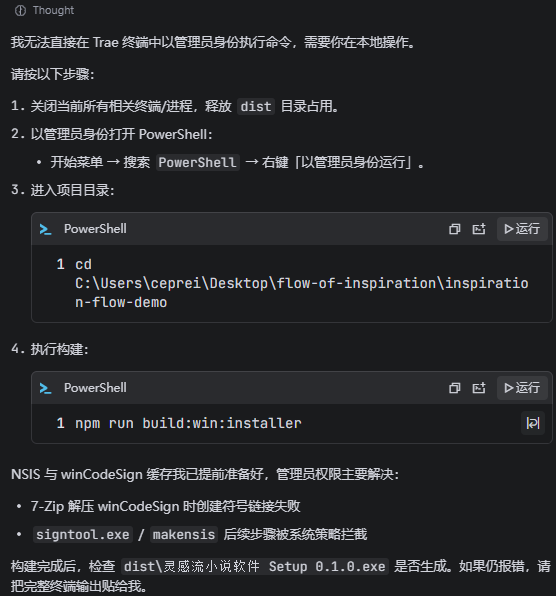Run the cd project directory command
The image size is (556, 596).
click(x=522, y=229)
